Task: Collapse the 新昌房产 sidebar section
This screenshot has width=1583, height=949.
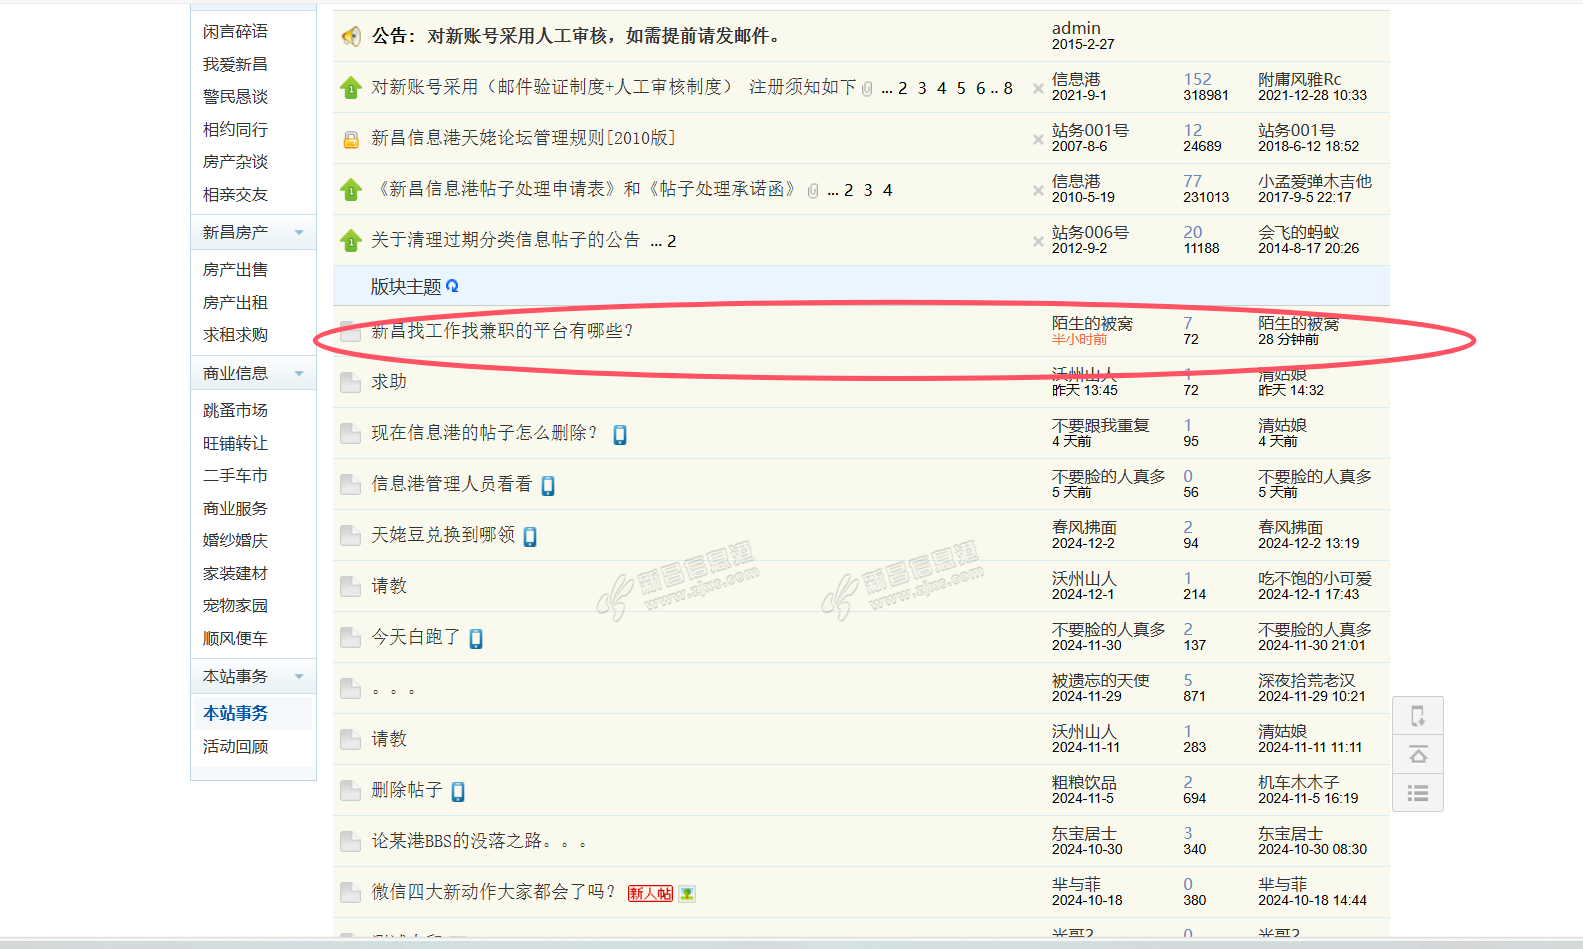Action: coord(298,233)
